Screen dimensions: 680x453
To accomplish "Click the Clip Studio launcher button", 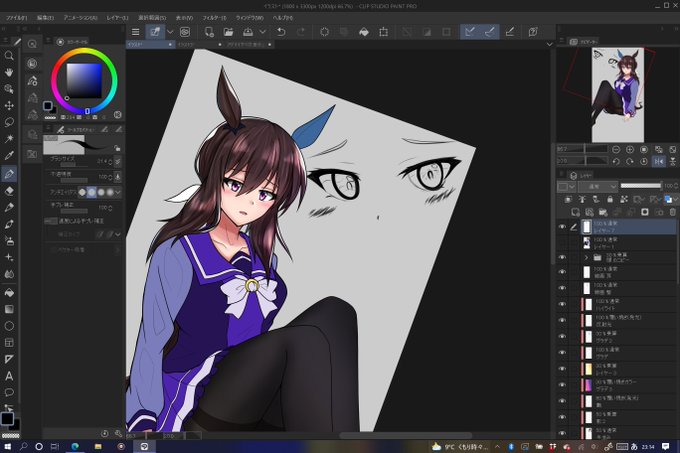I will tap(185, 32).
